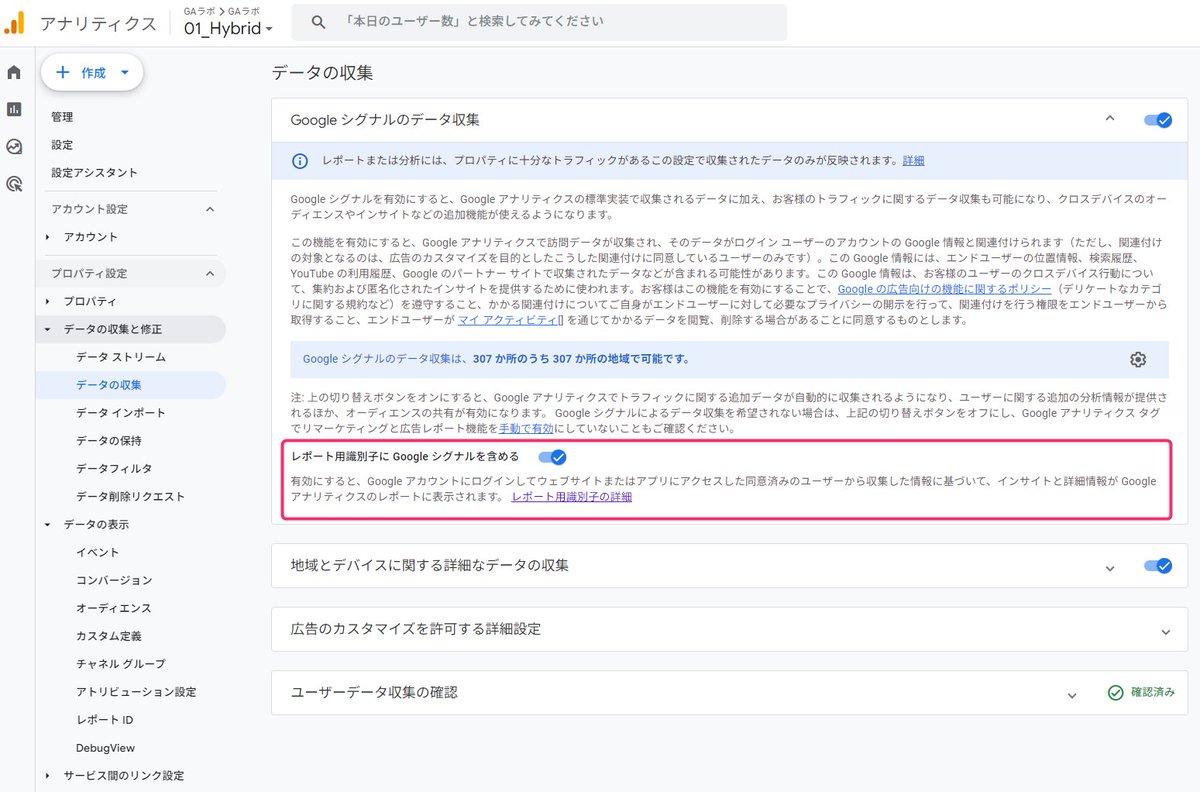The height and width of the screenshot is (792, 1200).
Task: Open 管理 in the sidebar
Action: pos(62,117)
